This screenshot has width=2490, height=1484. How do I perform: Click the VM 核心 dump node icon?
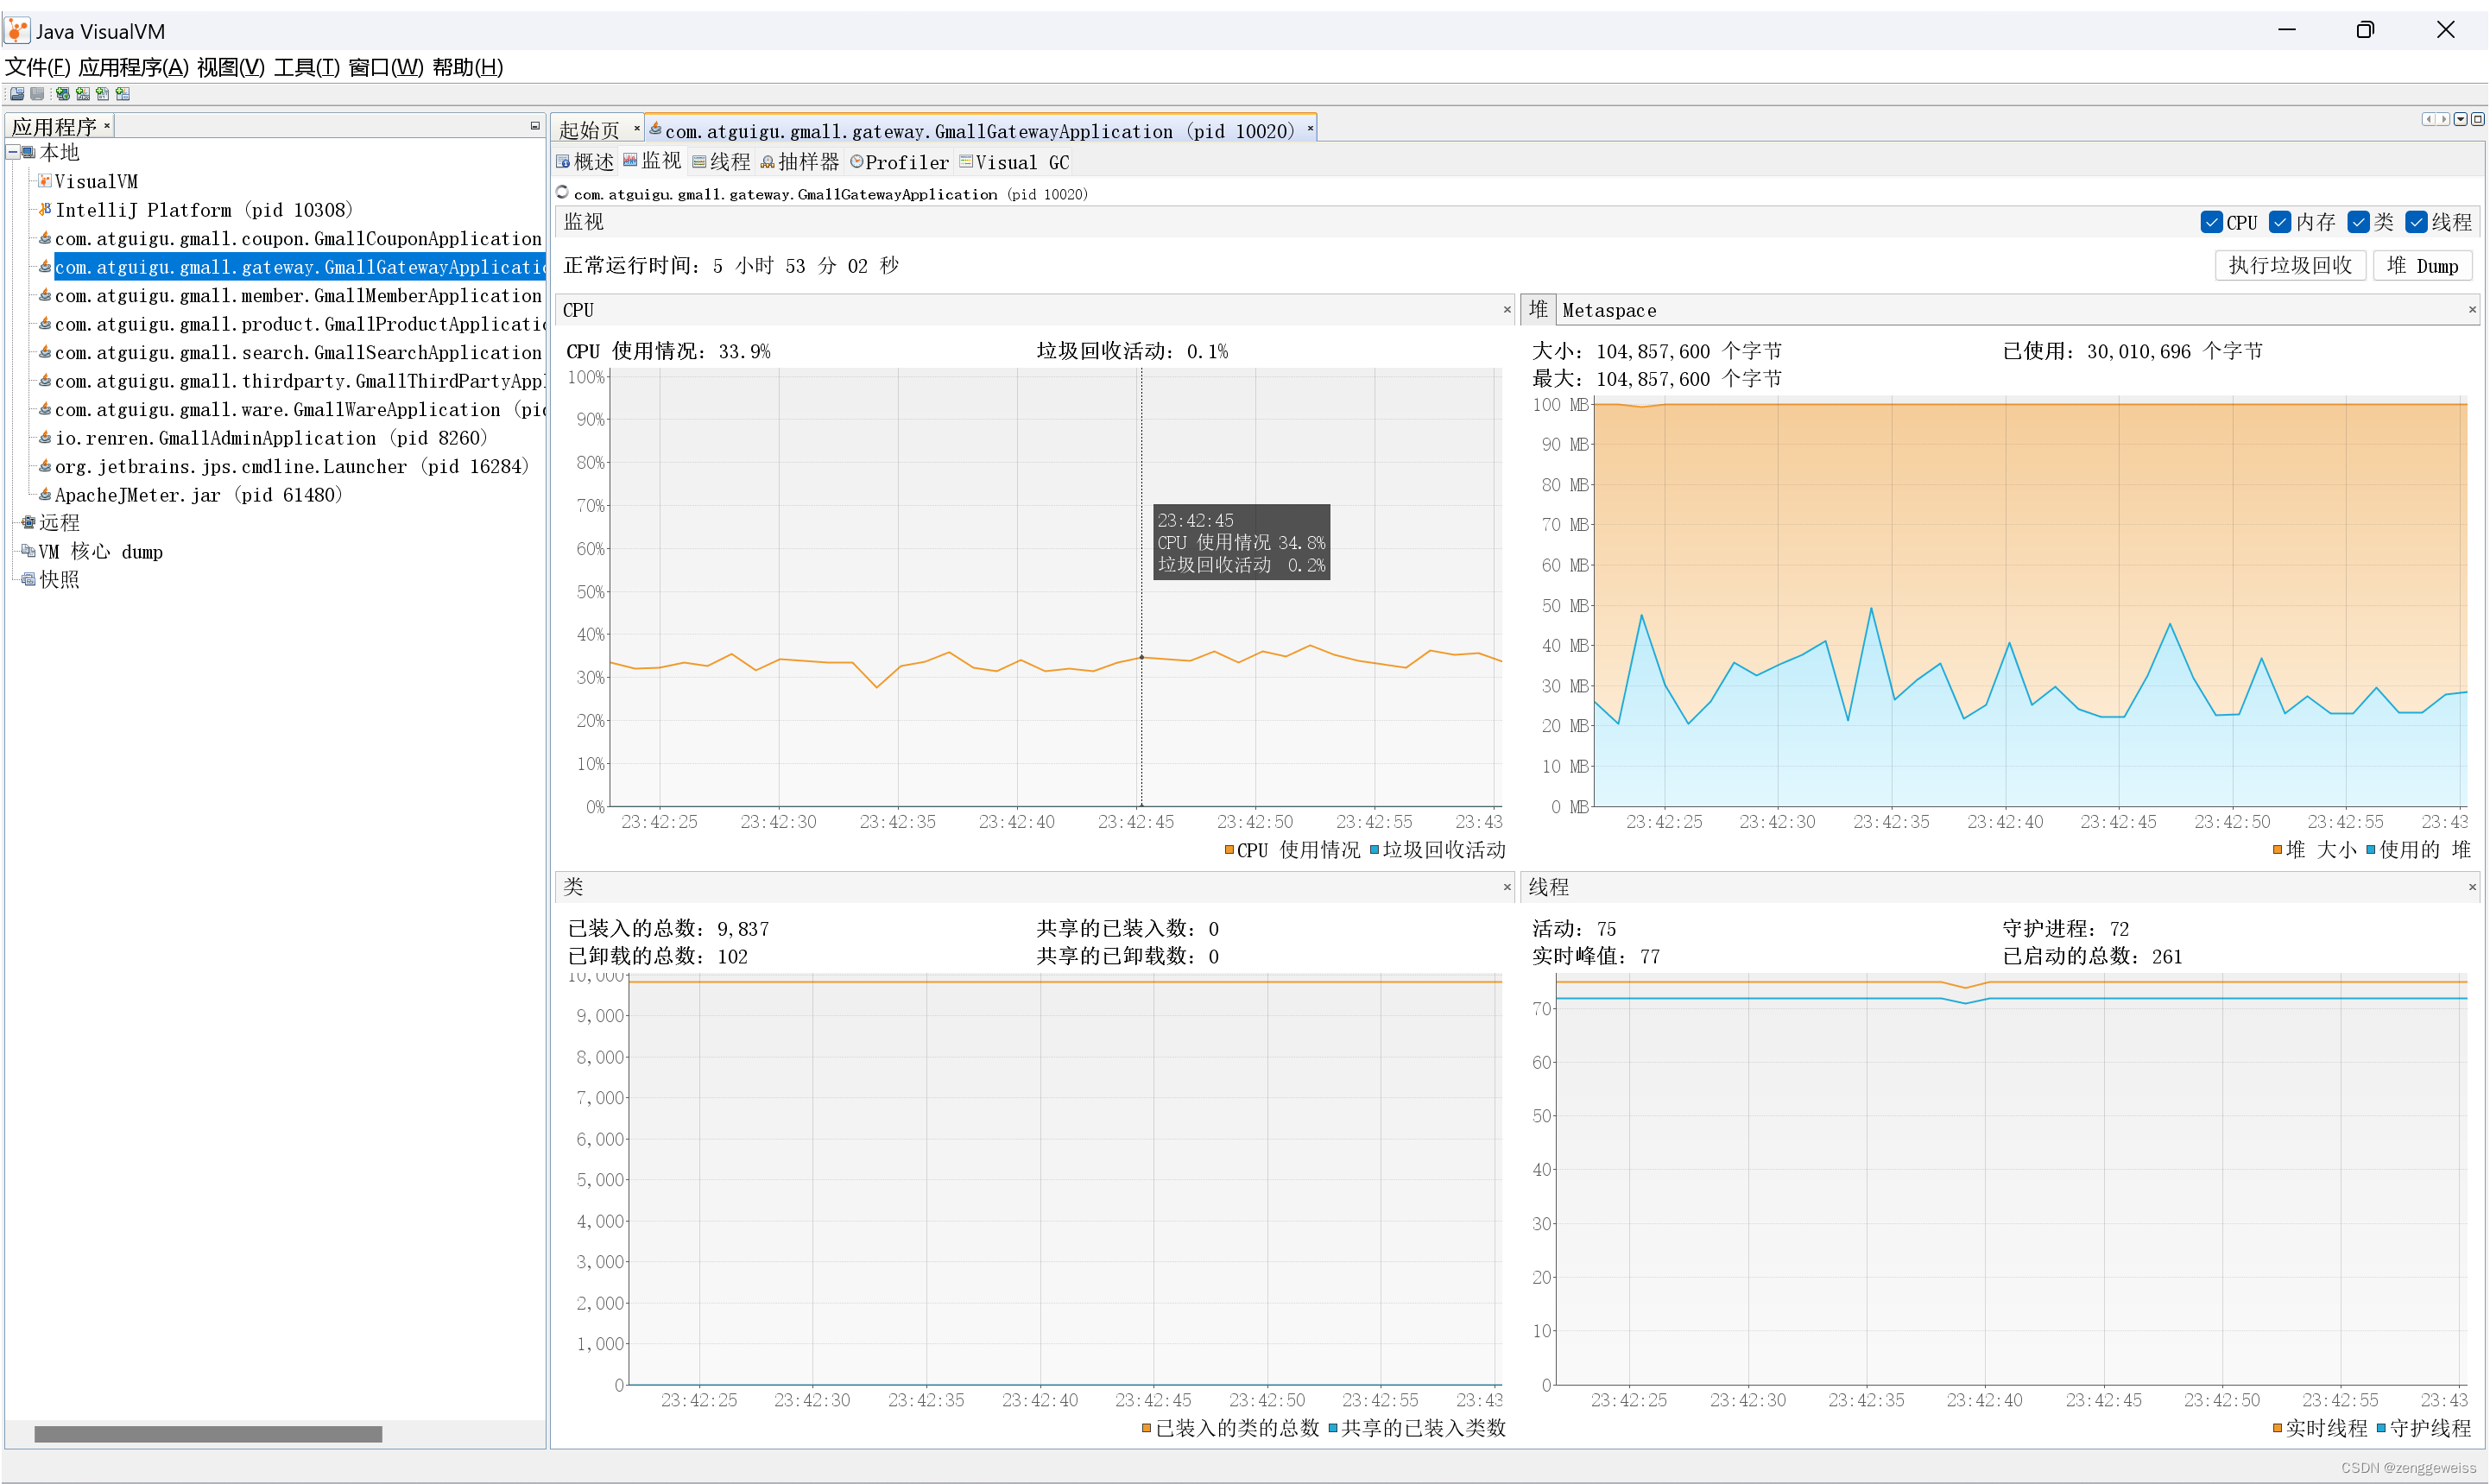[29, 551]
